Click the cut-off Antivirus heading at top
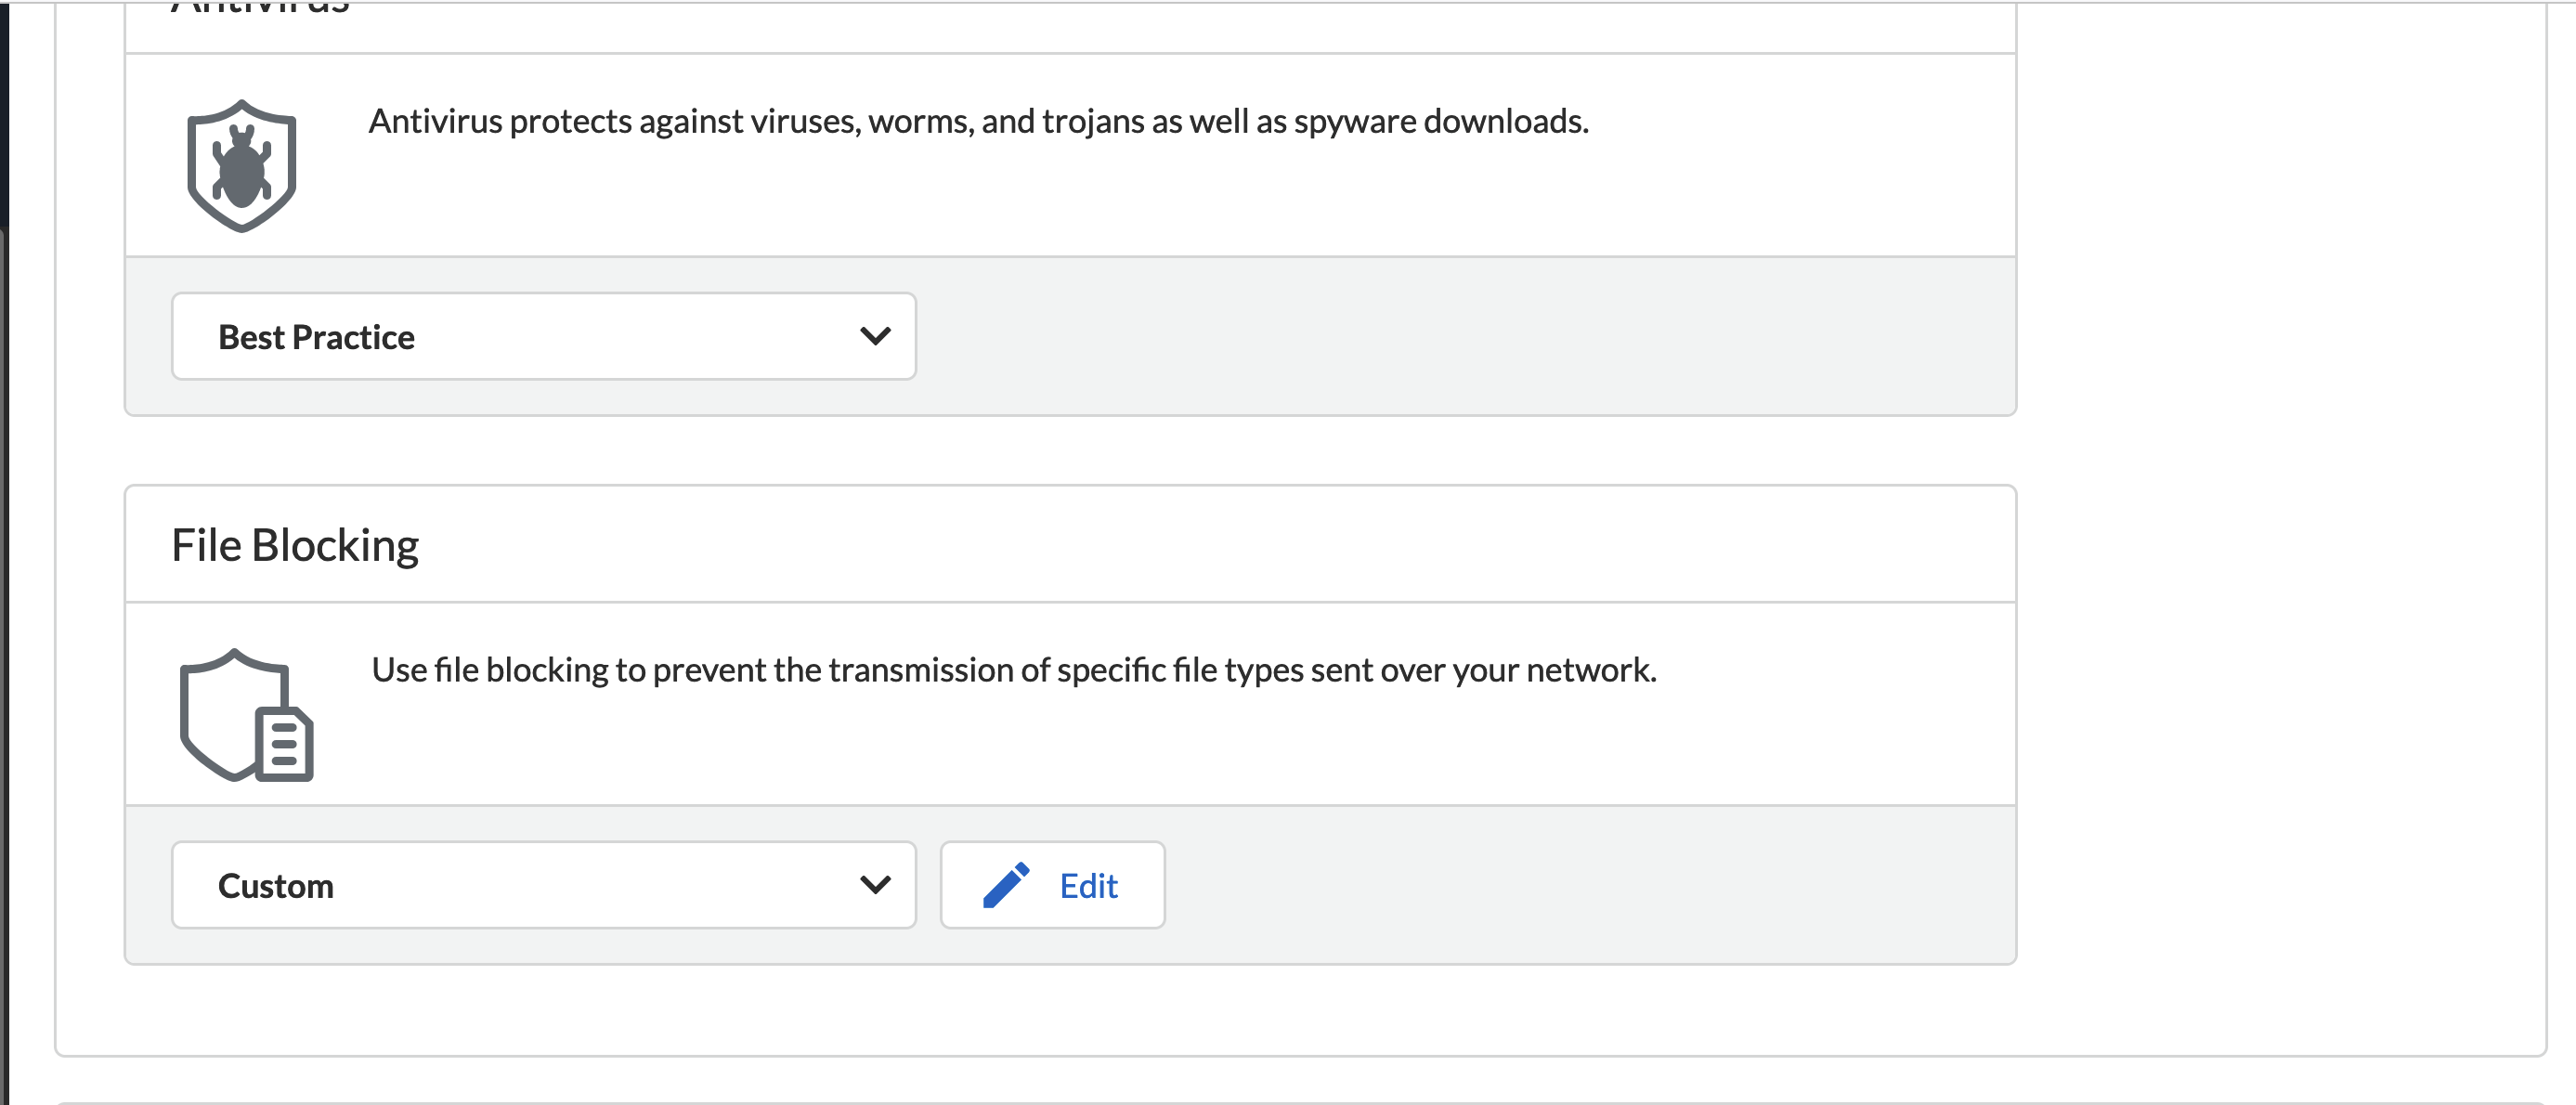The width and height of the screenshot is (2576, 1105). coord(260,8)
